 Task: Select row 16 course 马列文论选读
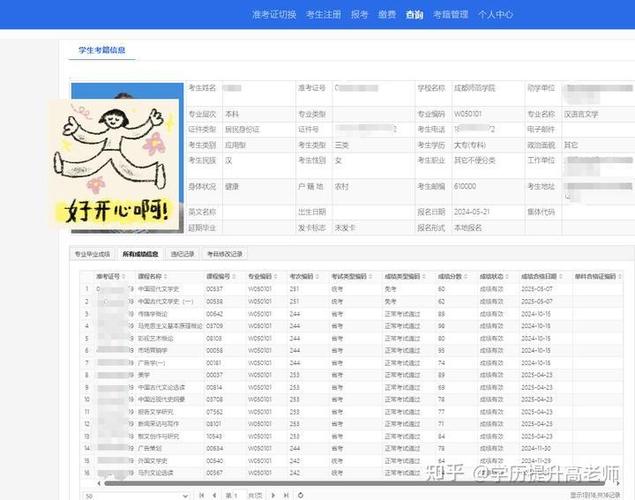[156, 473]
